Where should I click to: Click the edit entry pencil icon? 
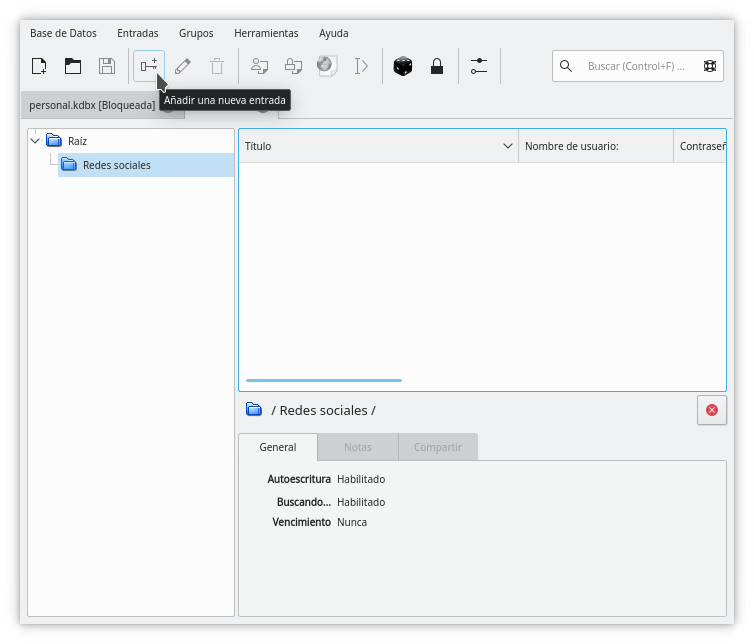pyautogui.click(x=183, y=66)
